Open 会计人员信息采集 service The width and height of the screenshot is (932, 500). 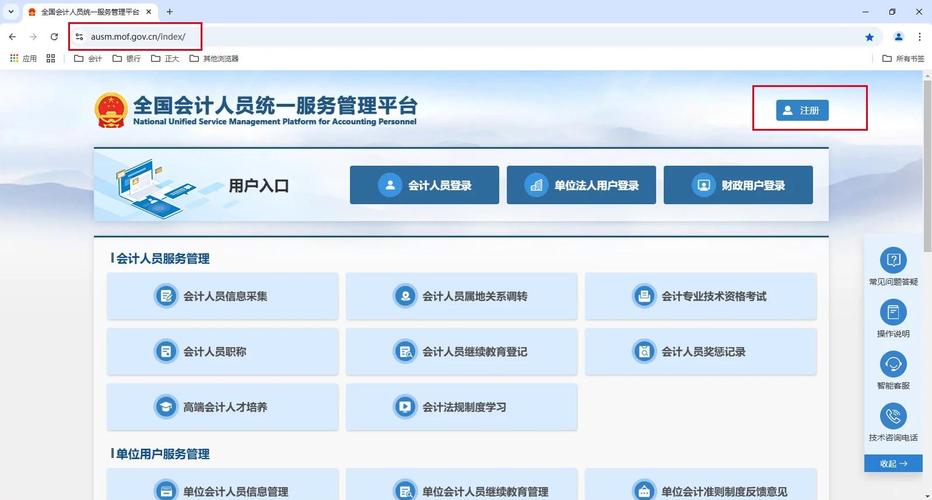pos(223,296)
